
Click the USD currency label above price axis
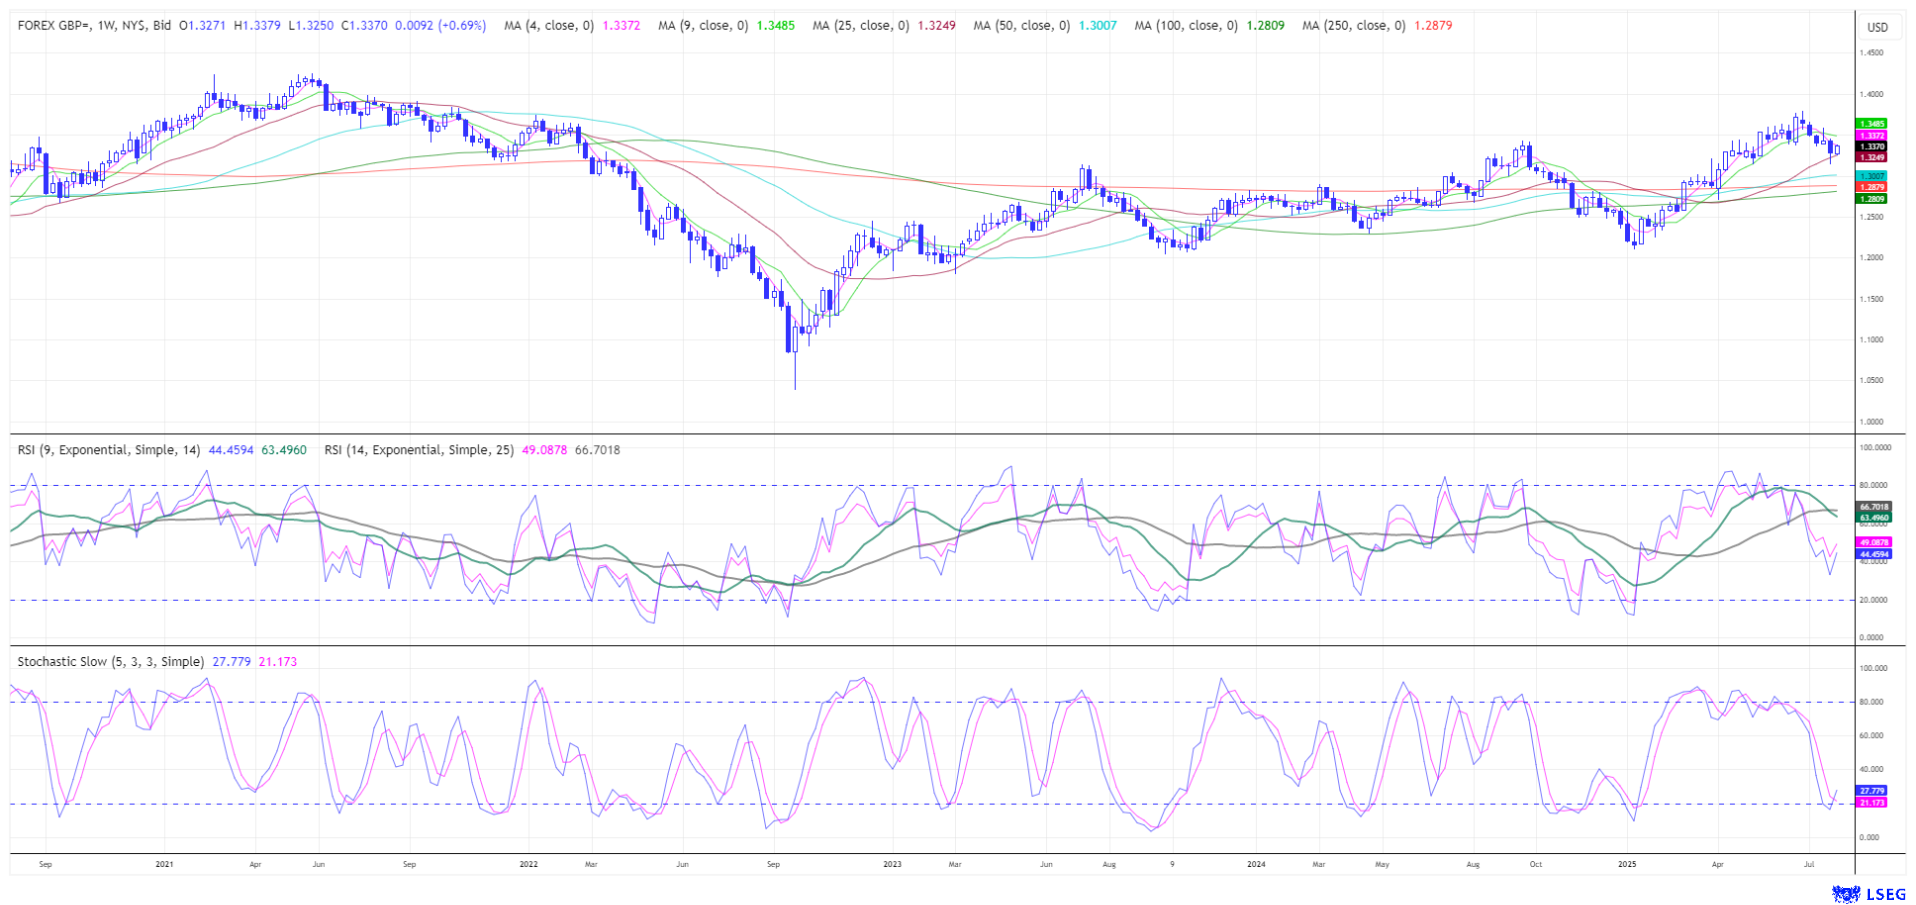[x=1877, y=27]
